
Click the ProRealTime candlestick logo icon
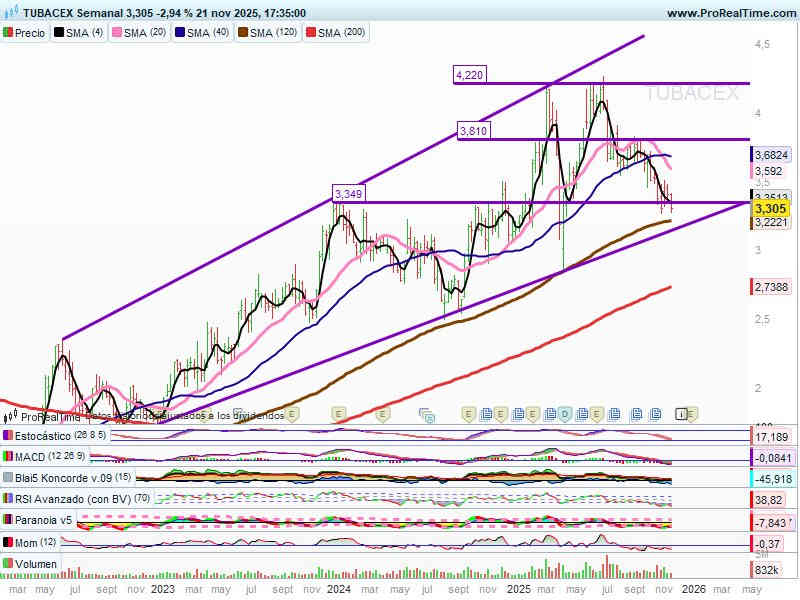point(11,417)
